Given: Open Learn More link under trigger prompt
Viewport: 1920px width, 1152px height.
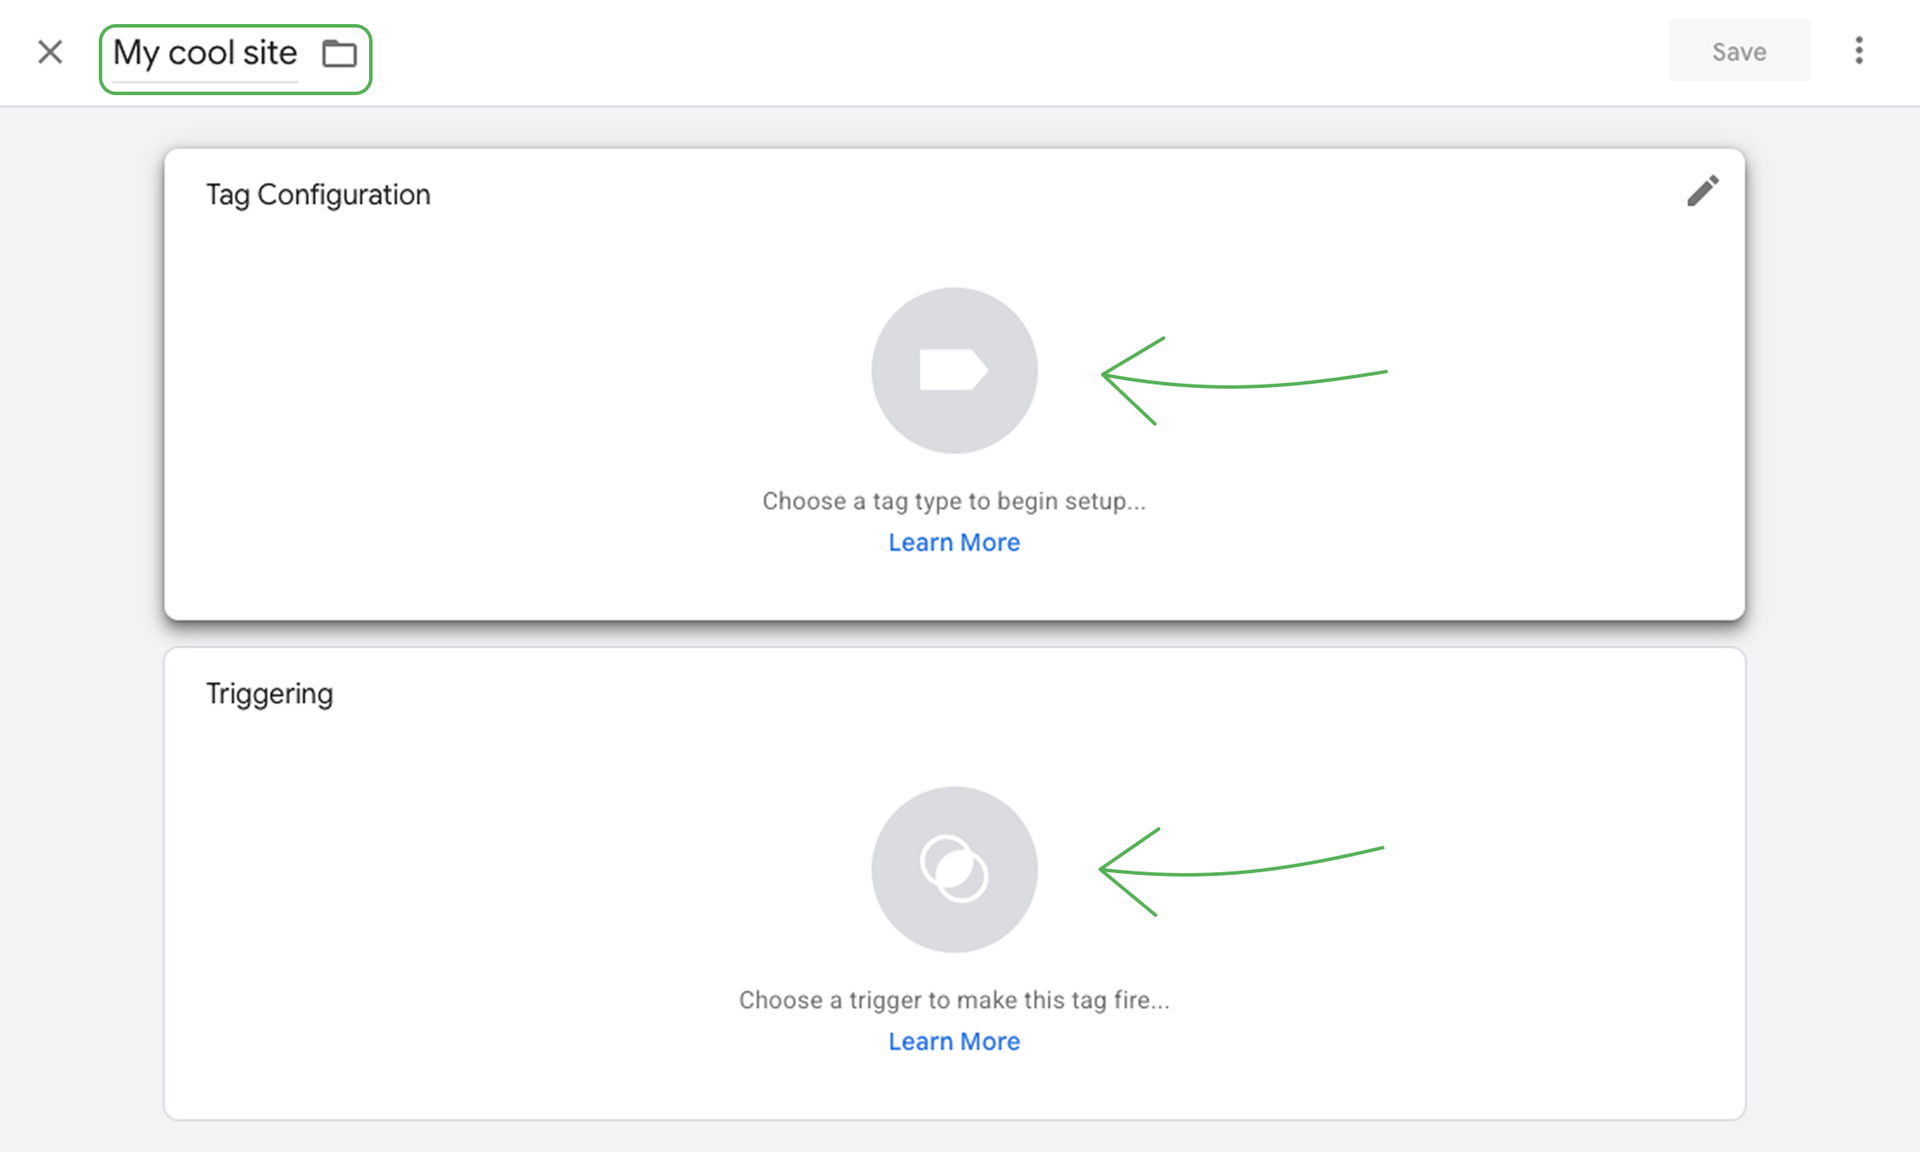Looking at the screenshot, I should [954, 1041].
